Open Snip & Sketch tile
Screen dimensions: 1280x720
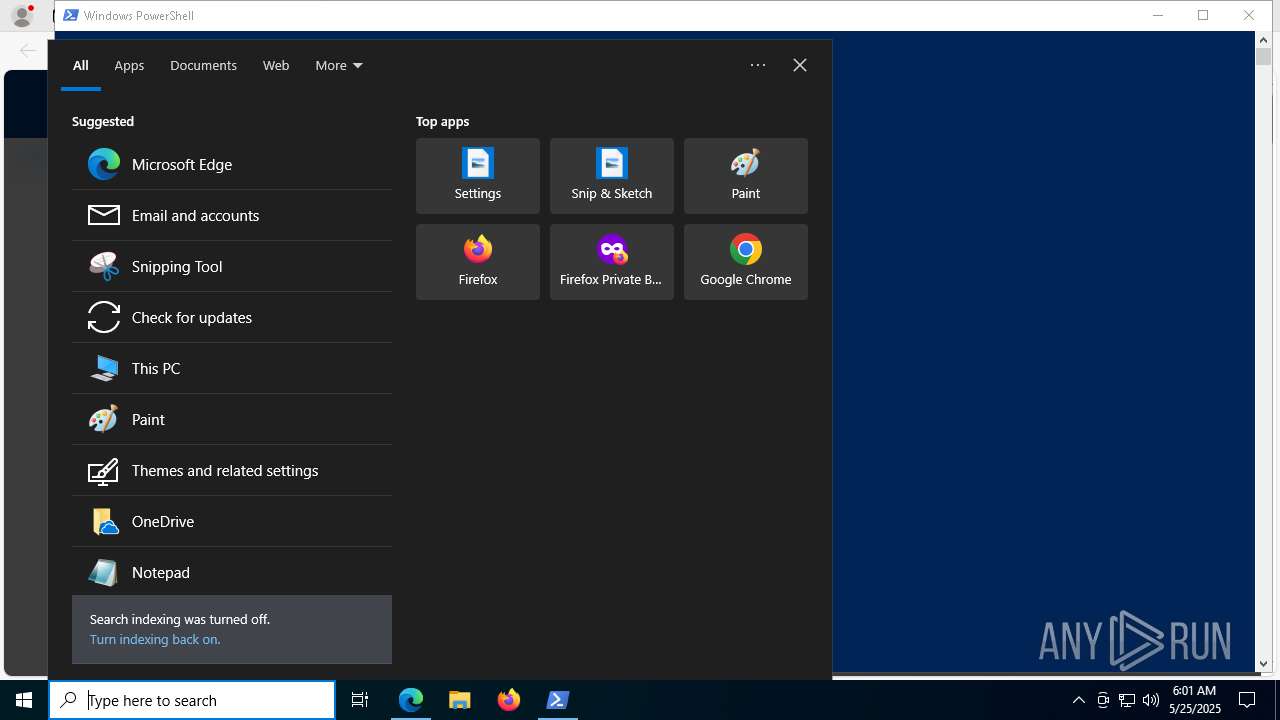pyautogui.click(x=612, y=176)
